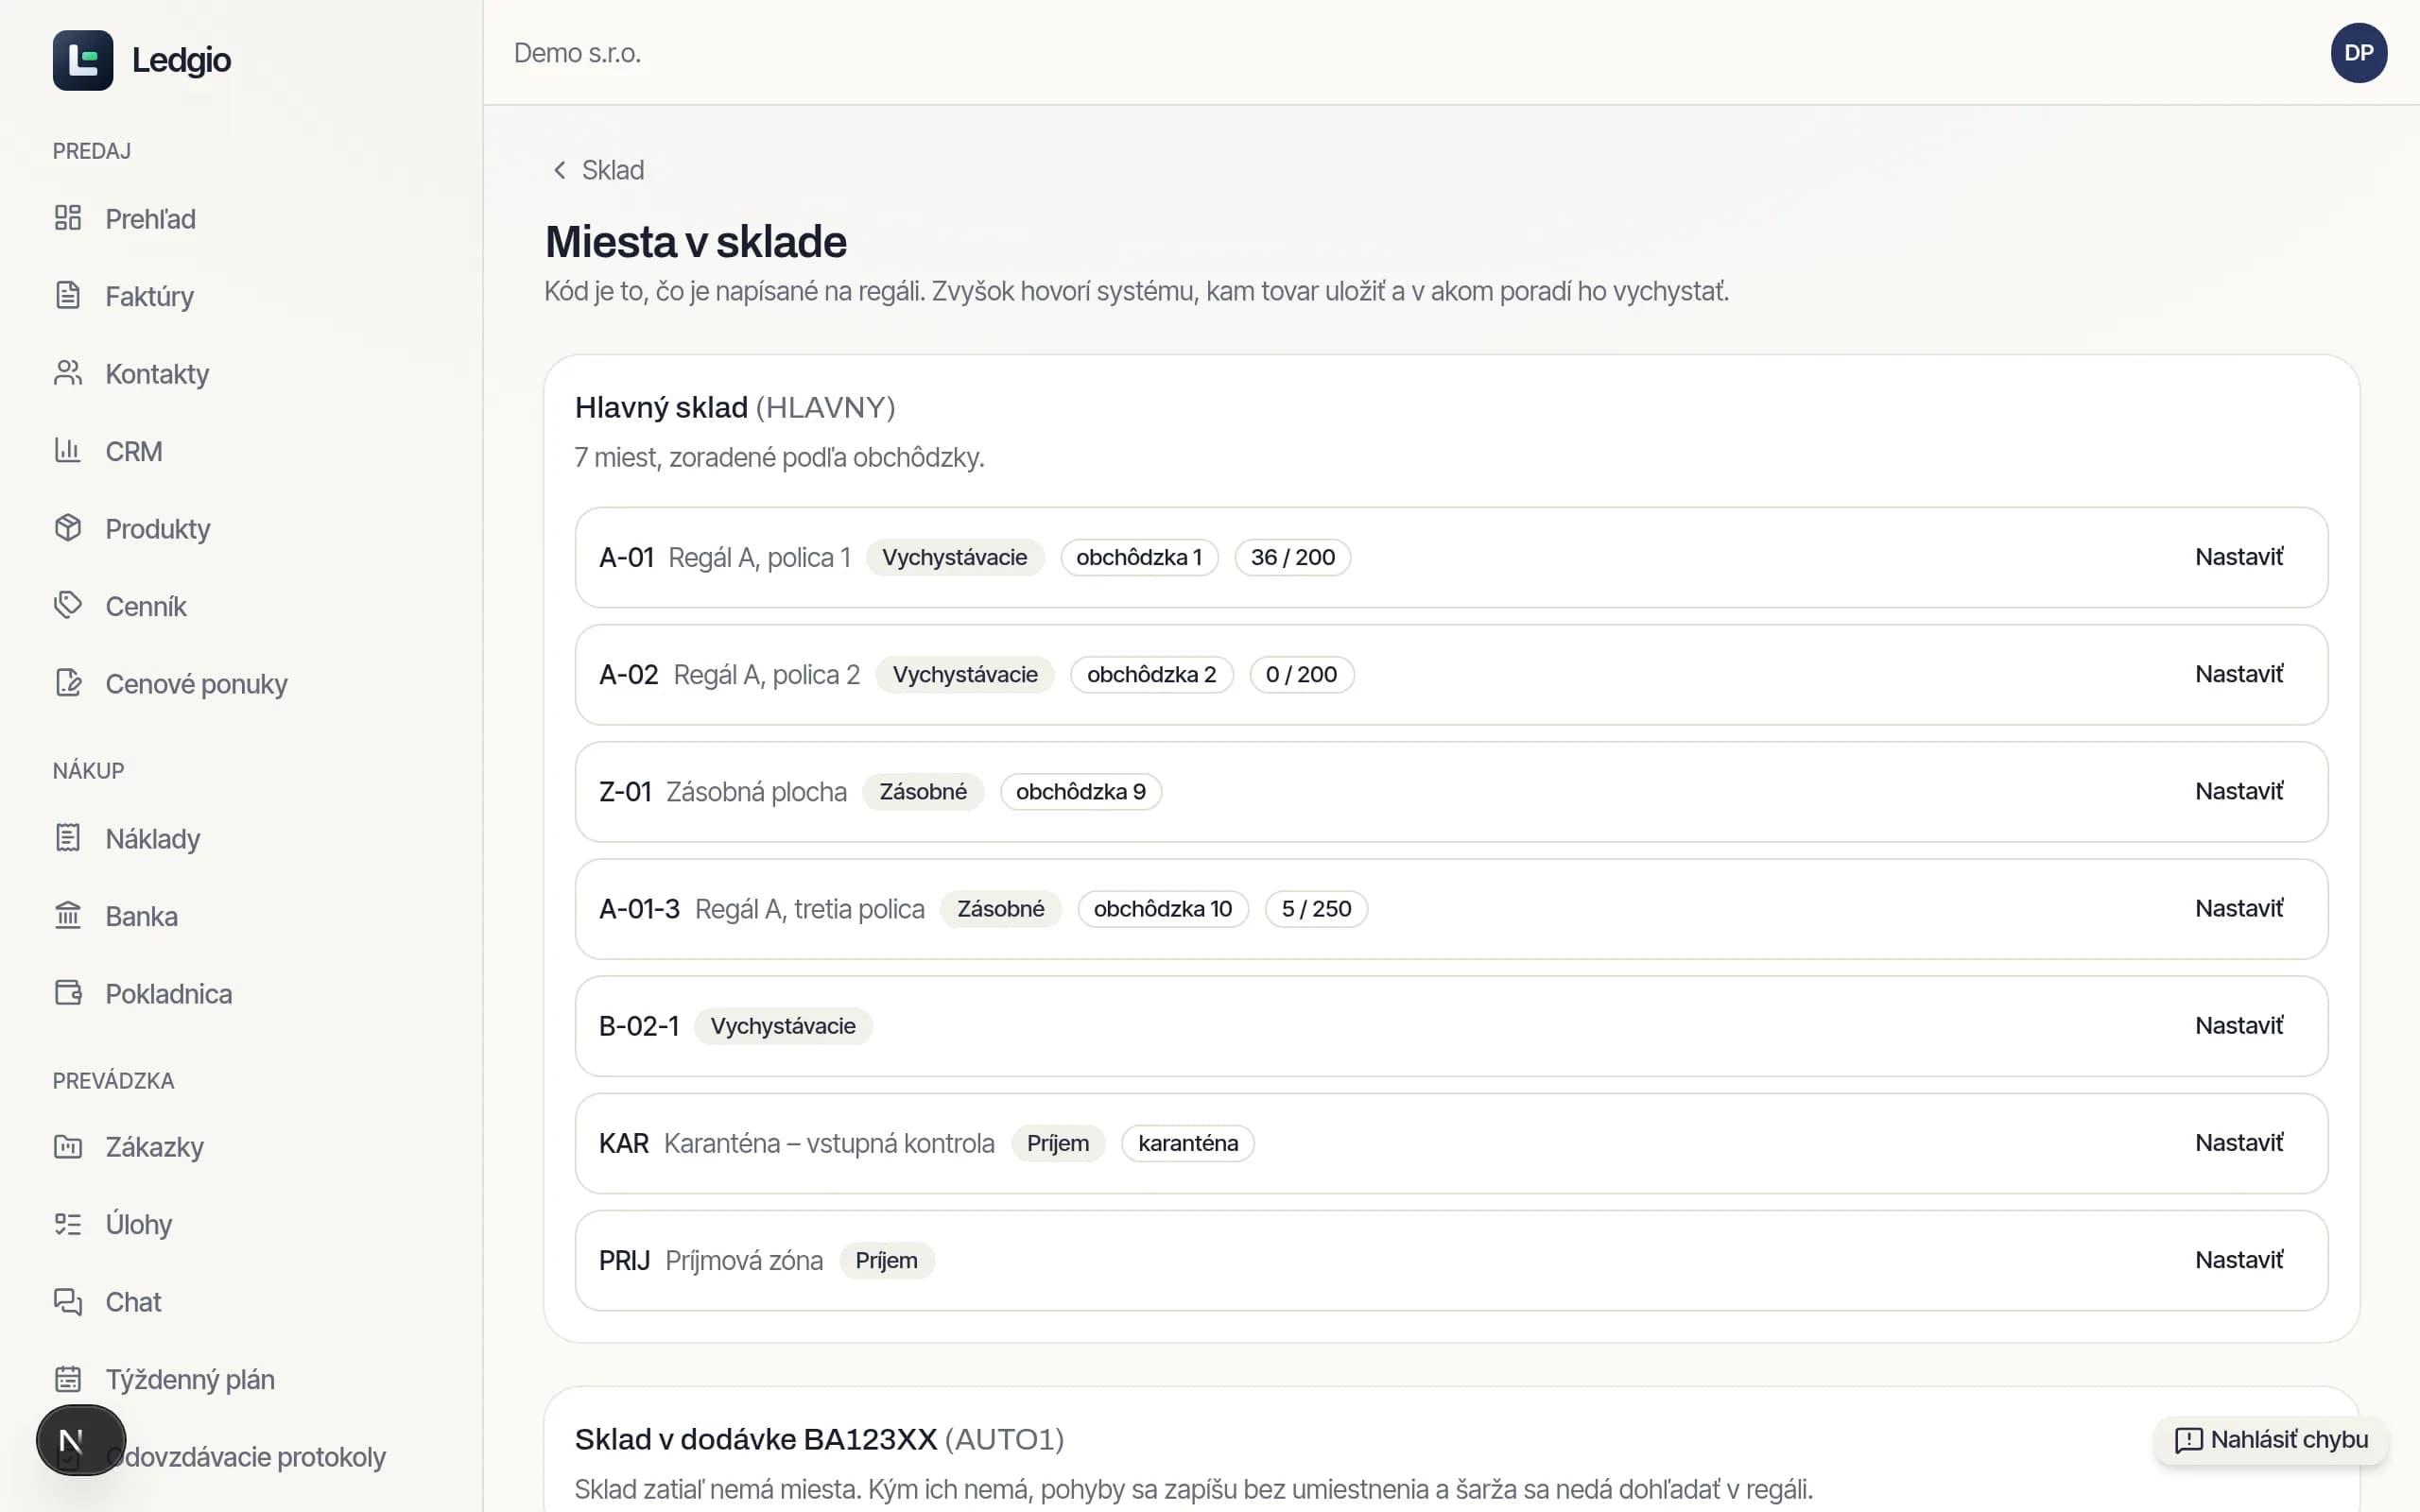Image resolution: width=2420 pixels, height=1512 pixels.
Task: Click the Chat bubbles icon
Action: (68, 1301)
